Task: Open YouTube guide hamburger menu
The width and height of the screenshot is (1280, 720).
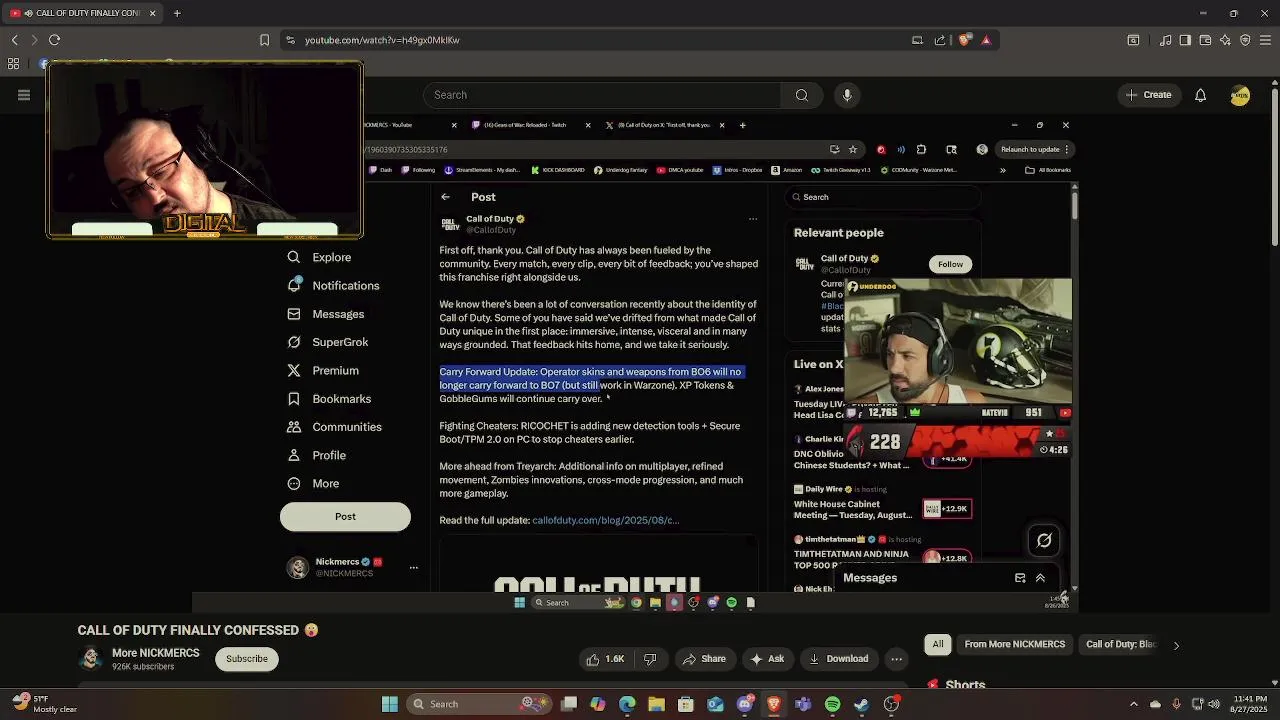Action: click(x=24, y=95)
